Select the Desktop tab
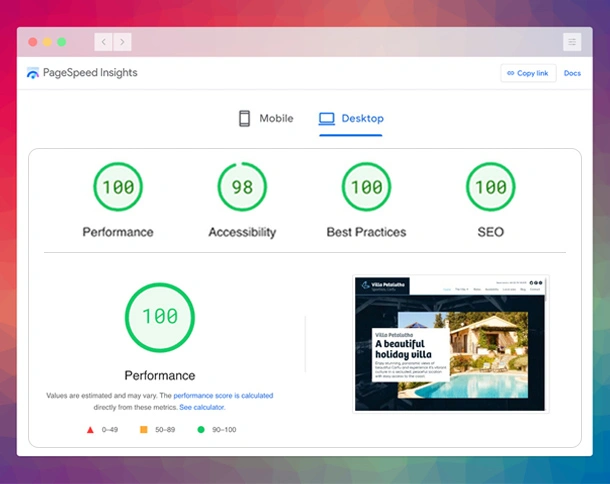Viewport: 610px width, 484px height. point(351,119)
